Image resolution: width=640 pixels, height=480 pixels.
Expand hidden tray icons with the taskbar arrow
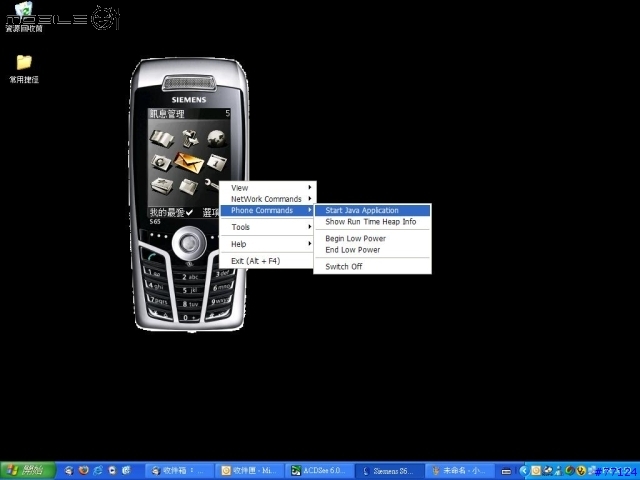(524, 471)
